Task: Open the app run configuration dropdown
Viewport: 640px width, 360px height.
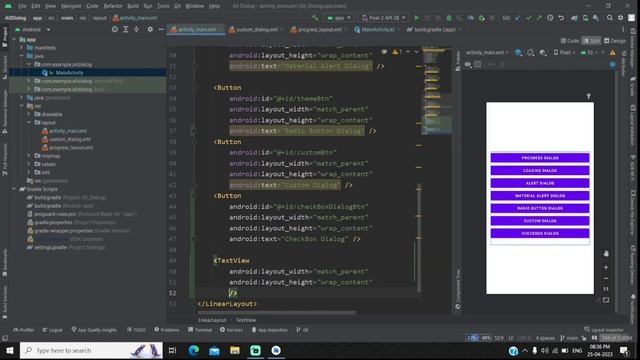Action: 339,18
